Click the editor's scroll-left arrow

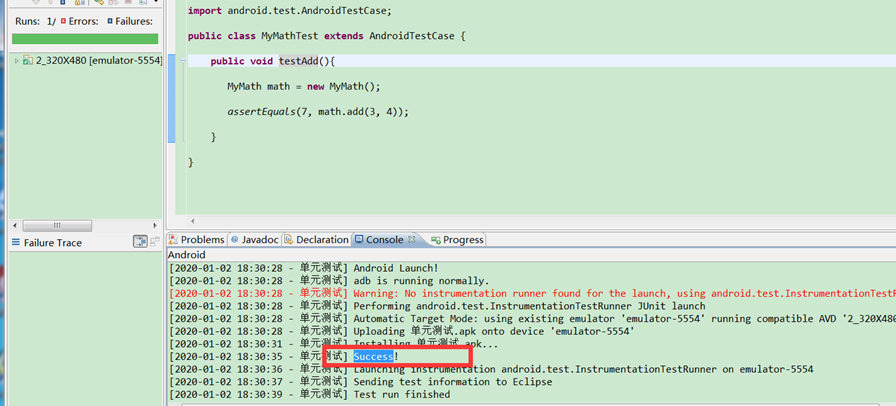tap(193, 221)
